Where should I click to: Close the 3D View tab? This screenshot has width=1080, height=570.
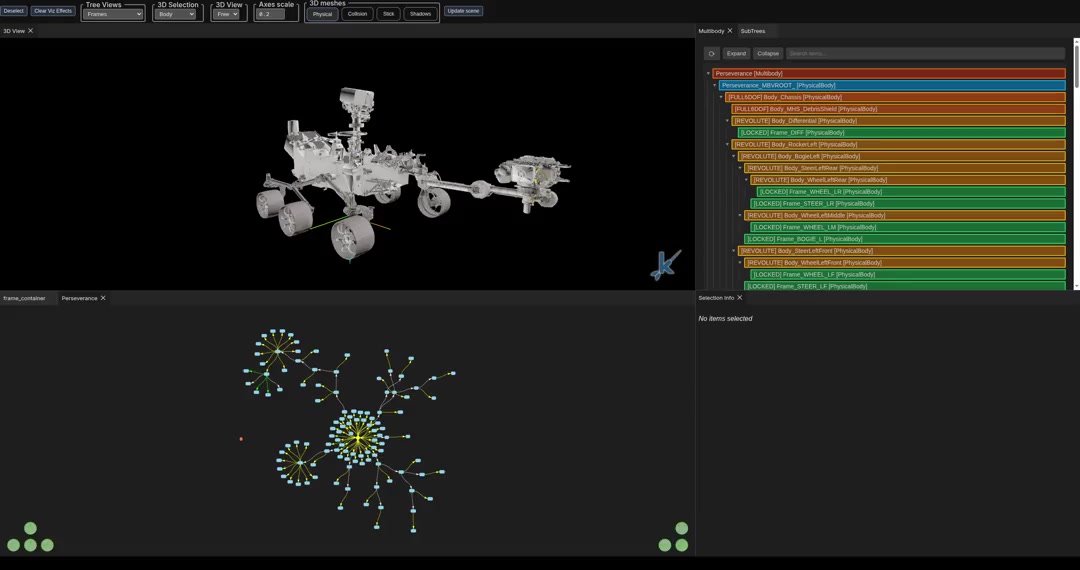click(x=30, y=31)
